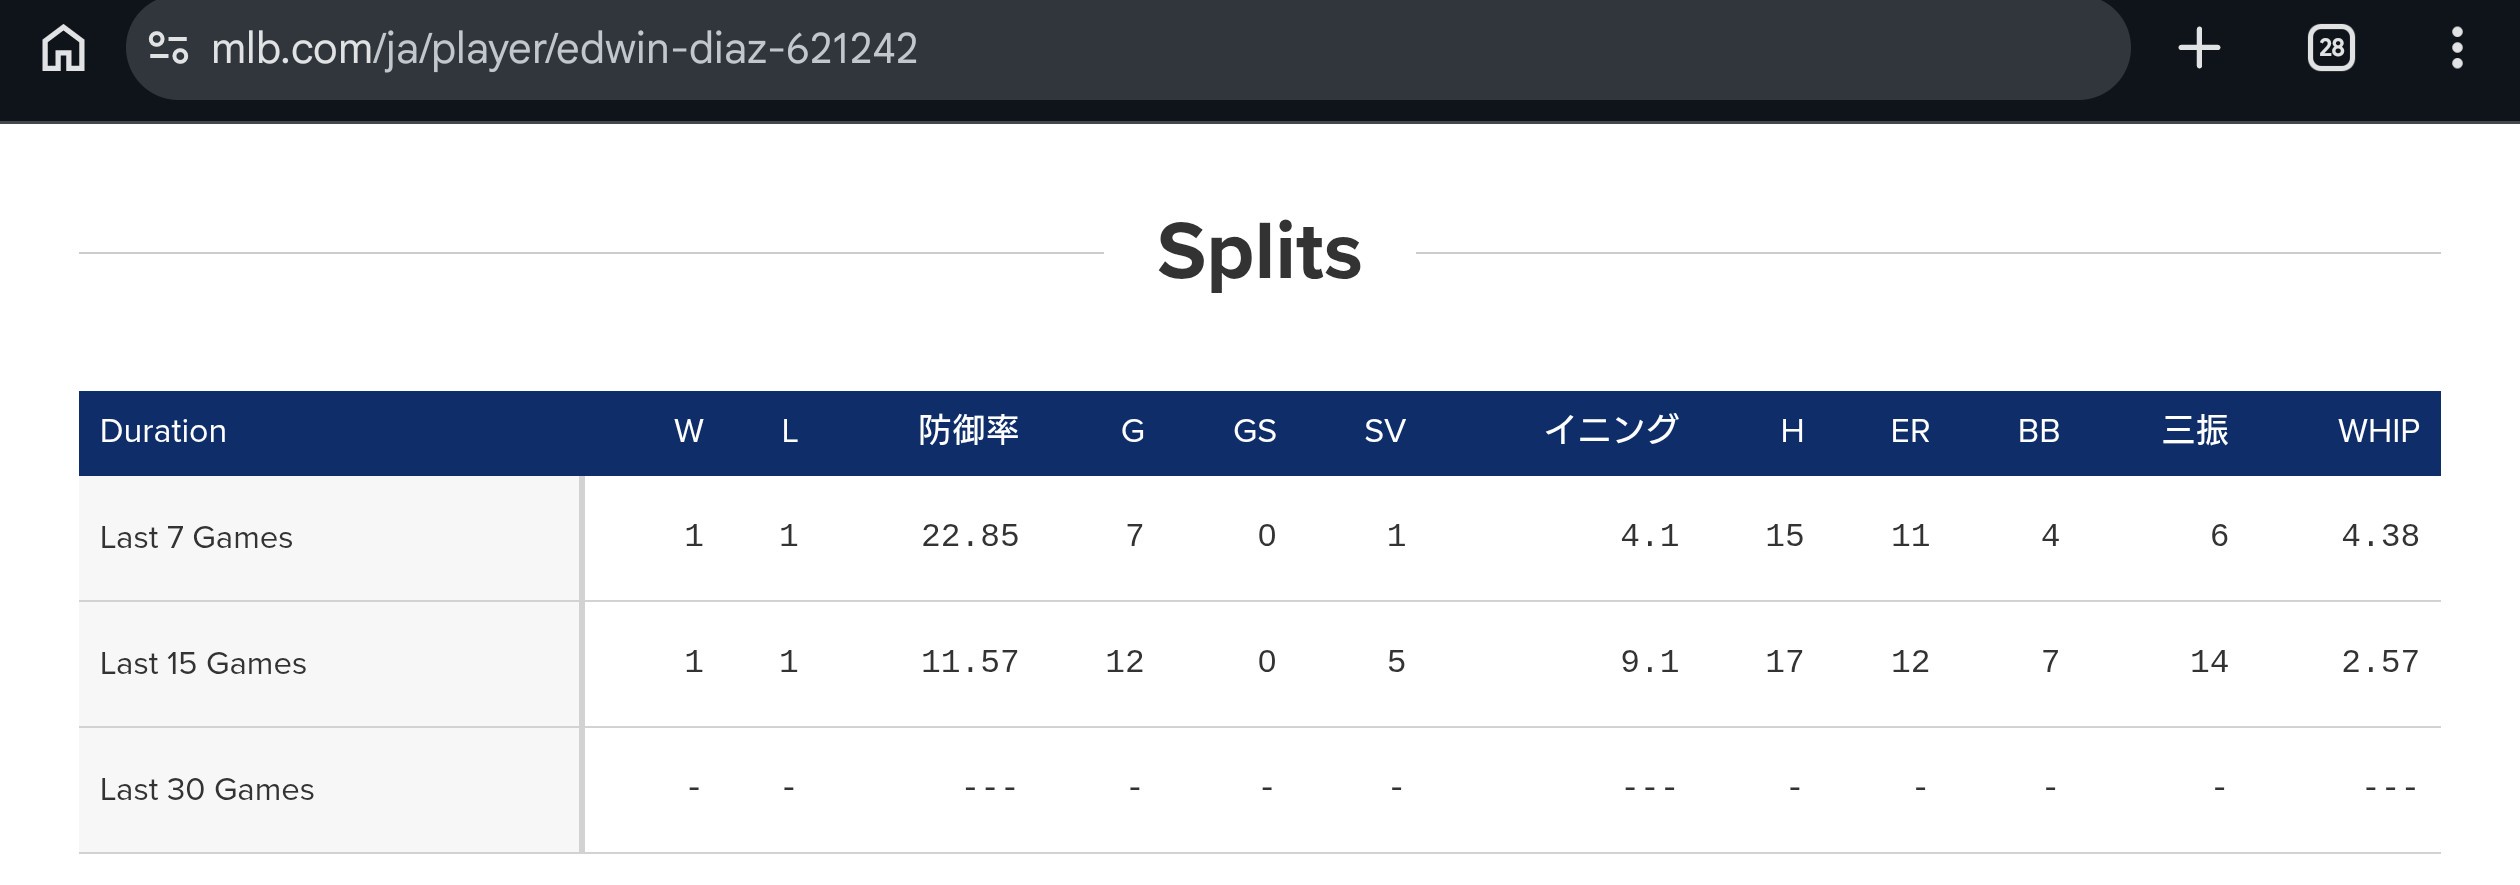Sort by the 三振 column header

(x=2195, y=431)
